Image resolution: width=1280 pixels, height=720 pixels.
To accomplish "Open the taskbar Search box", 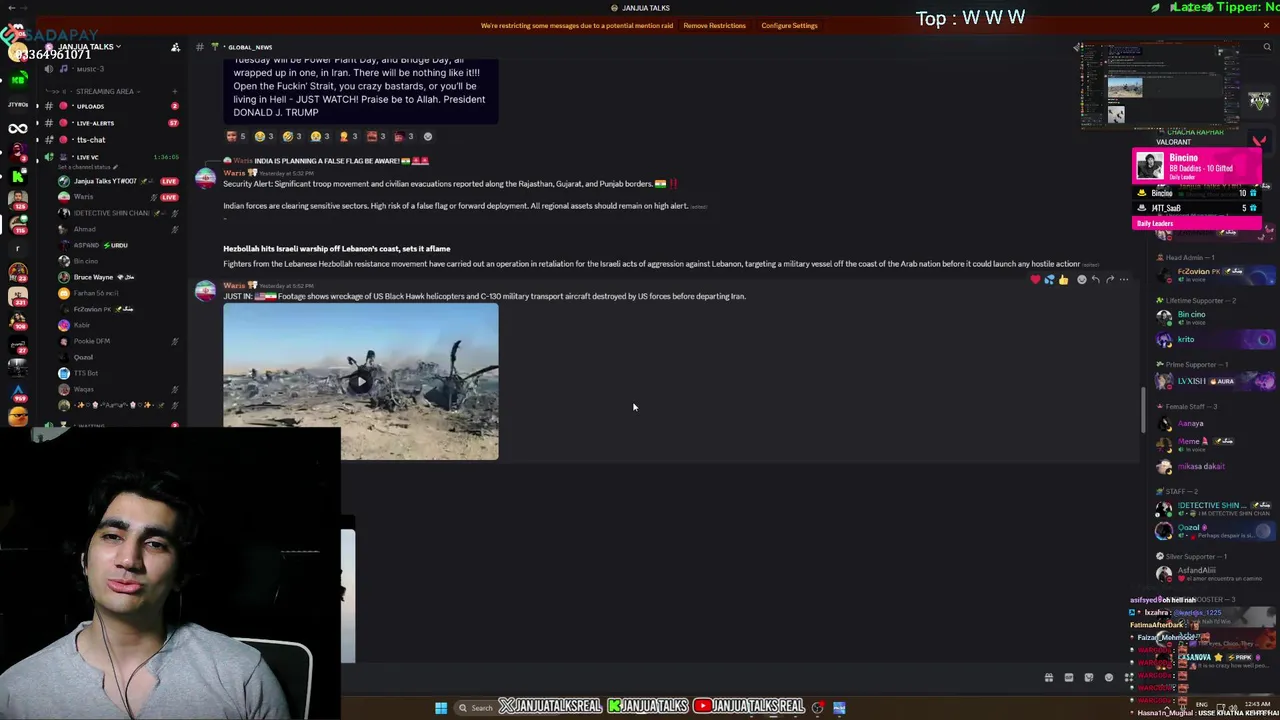I will click(x=476, y=708).
